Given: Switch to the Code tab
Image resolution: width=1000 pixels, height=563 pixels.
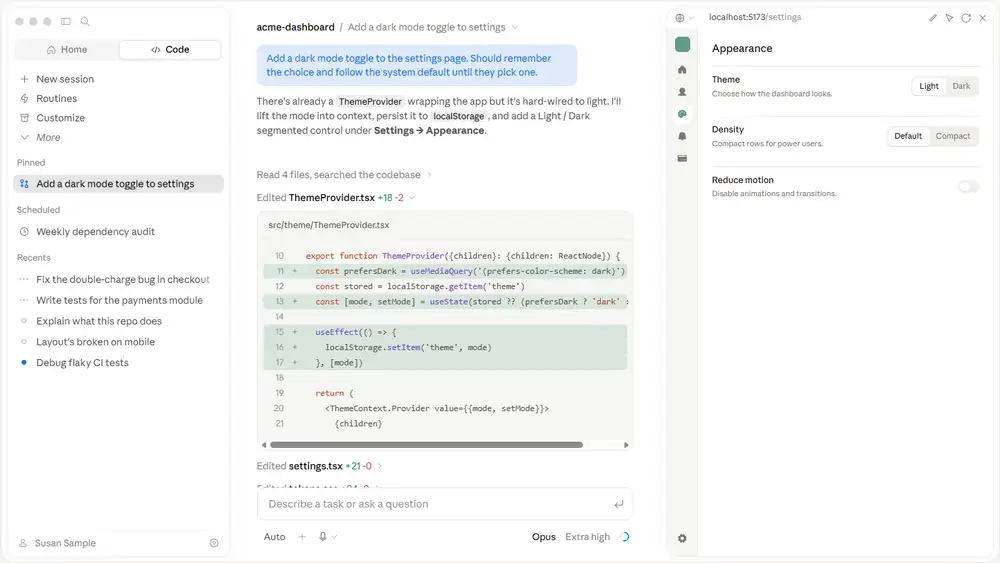Looking at the screenshot, I should click(x=170, y=50).
